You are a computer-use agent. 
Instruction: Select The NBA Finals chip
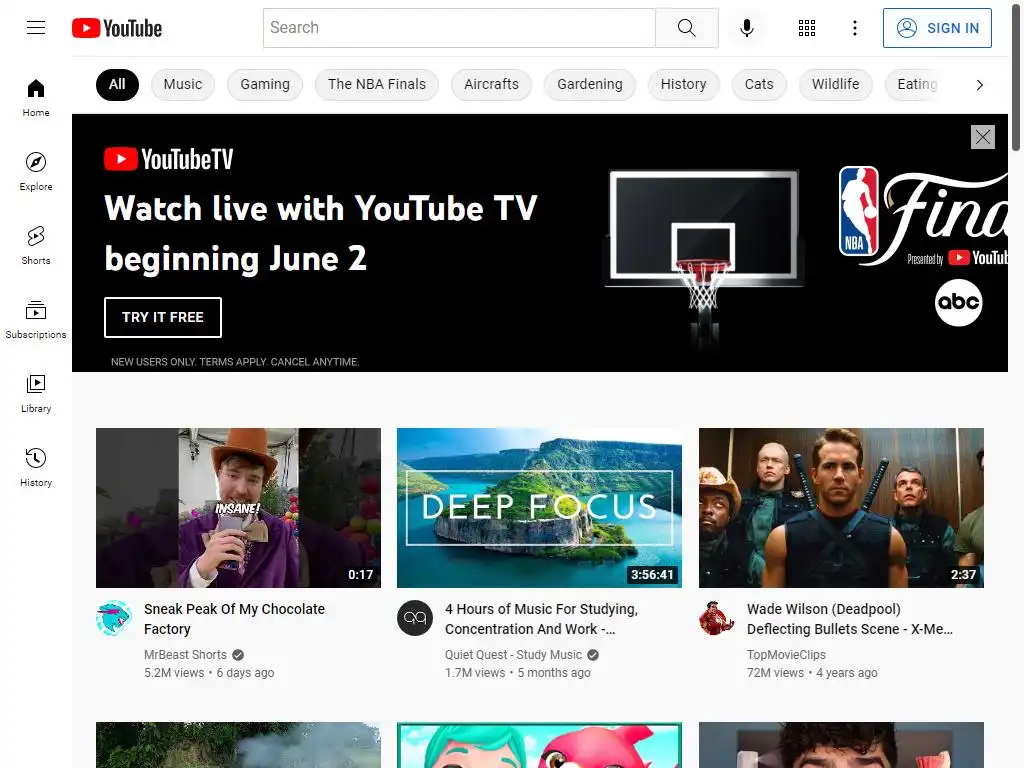pos(377,85)
